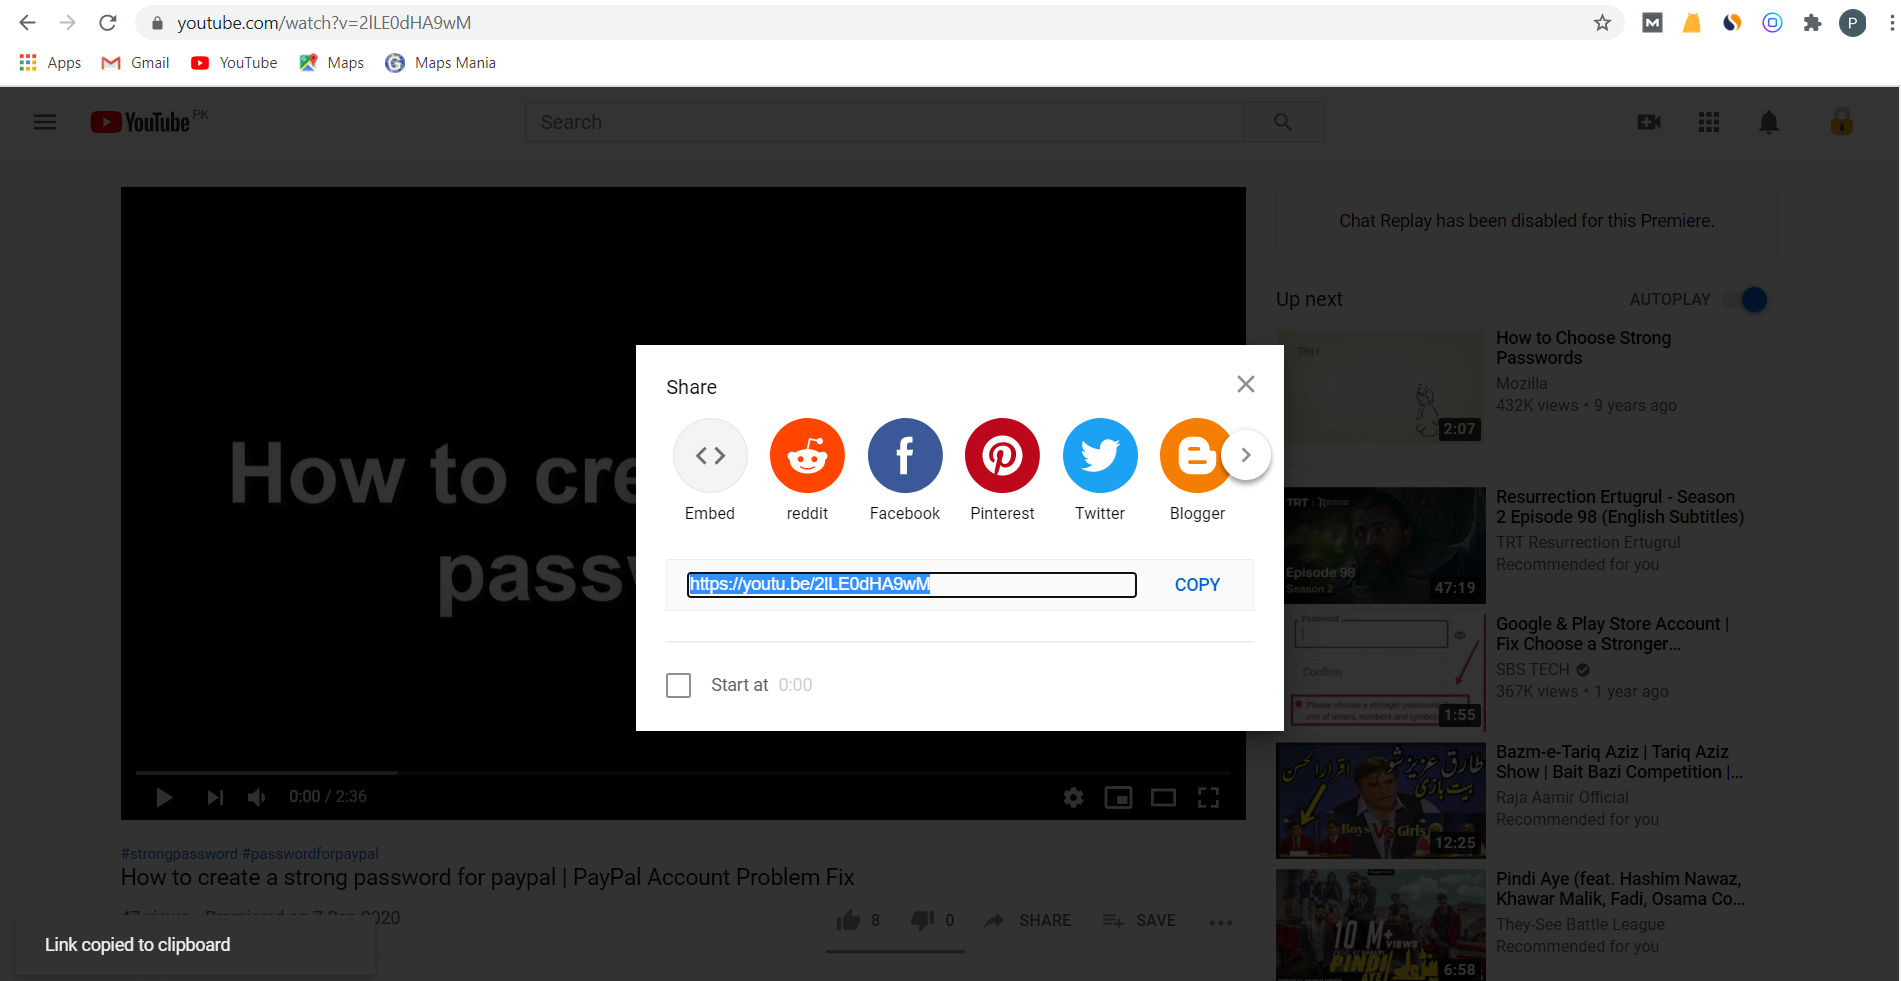Copy the video link
This screenshot has width=1901, height=981.
(x=1197, y=585)
